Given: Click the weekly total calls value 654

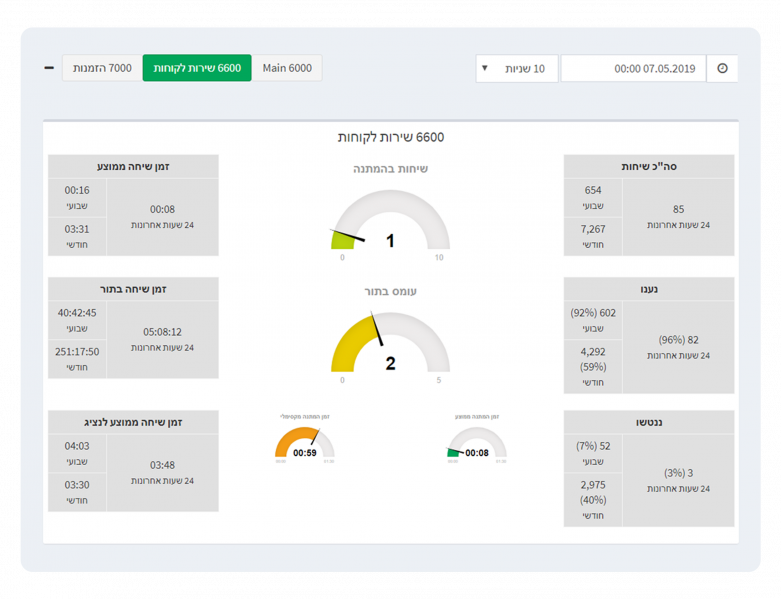Looking at the screenshot, I should (x=593, y=190).
